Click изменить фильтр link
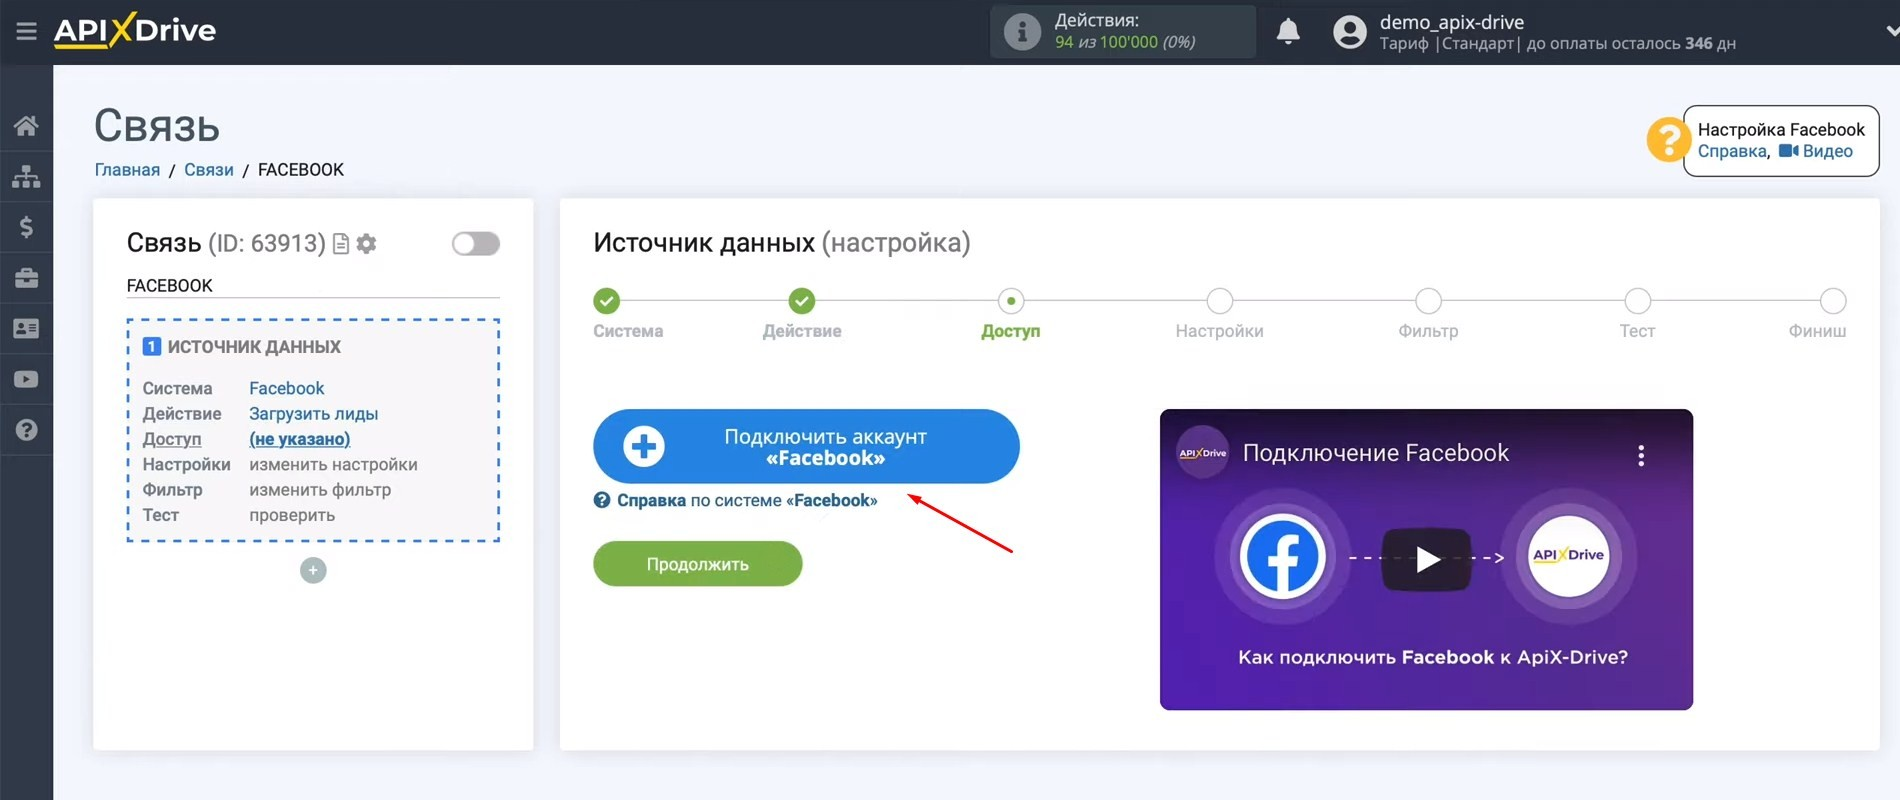The width and height of the screenshot is (1900, 800). pos(320,490)
